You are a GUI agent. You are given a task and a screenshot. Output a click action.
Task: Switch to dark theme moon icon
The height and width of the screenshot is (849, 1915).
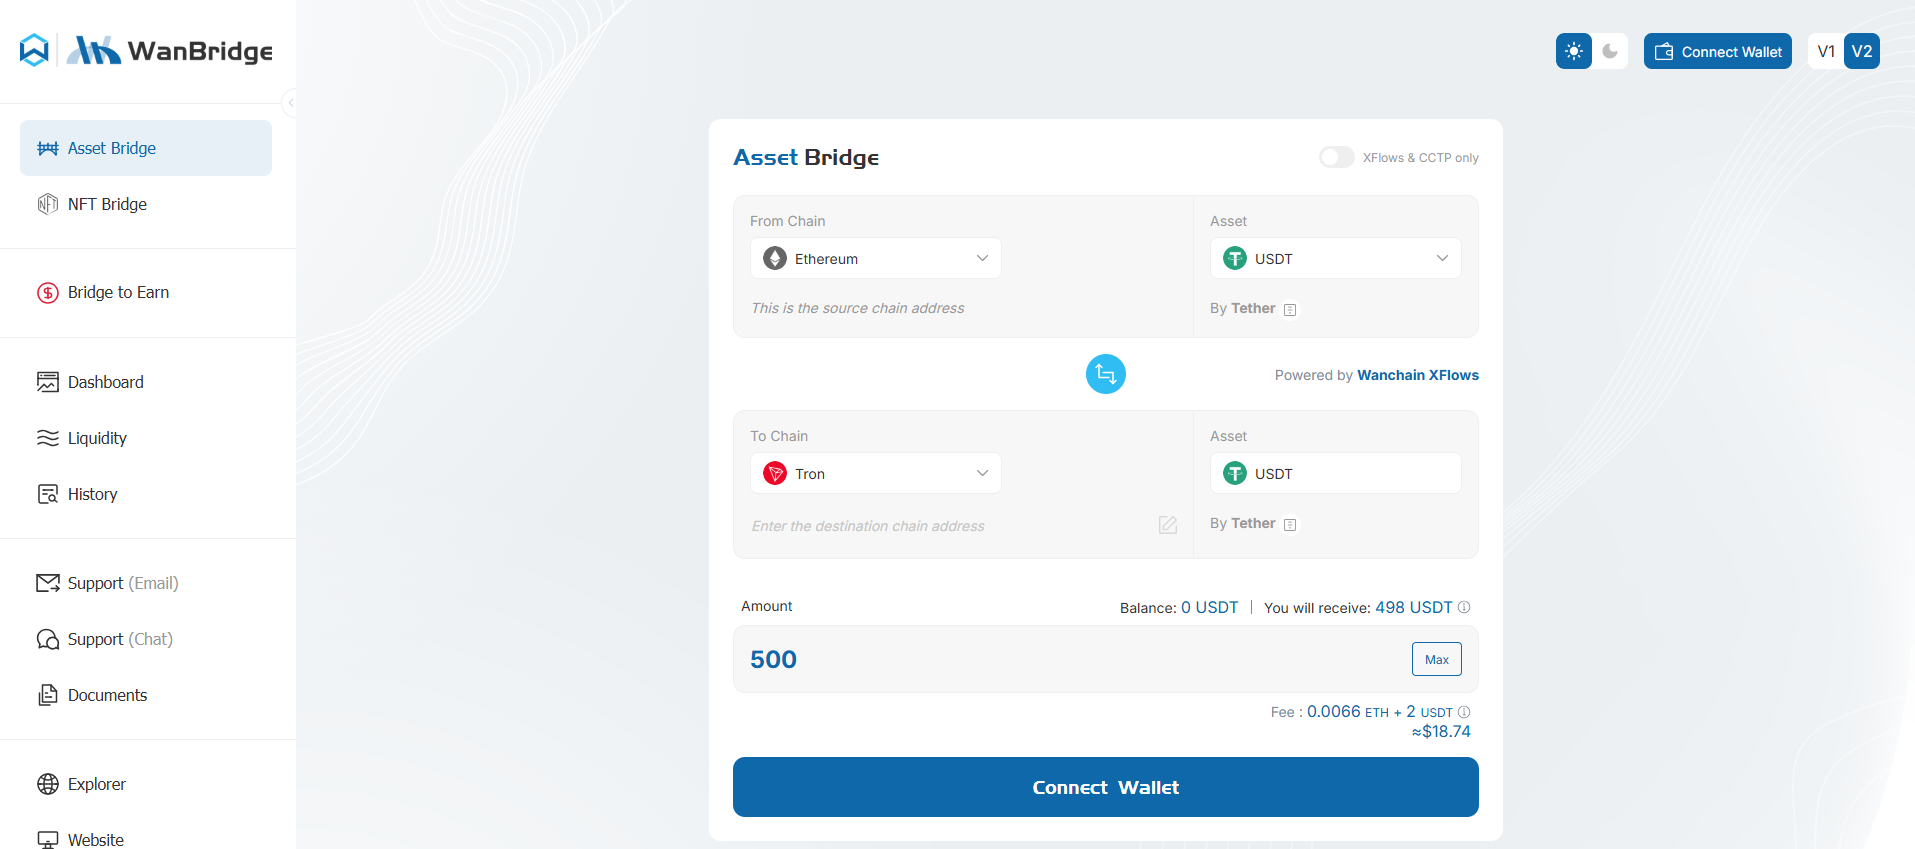coord(1610,51)
